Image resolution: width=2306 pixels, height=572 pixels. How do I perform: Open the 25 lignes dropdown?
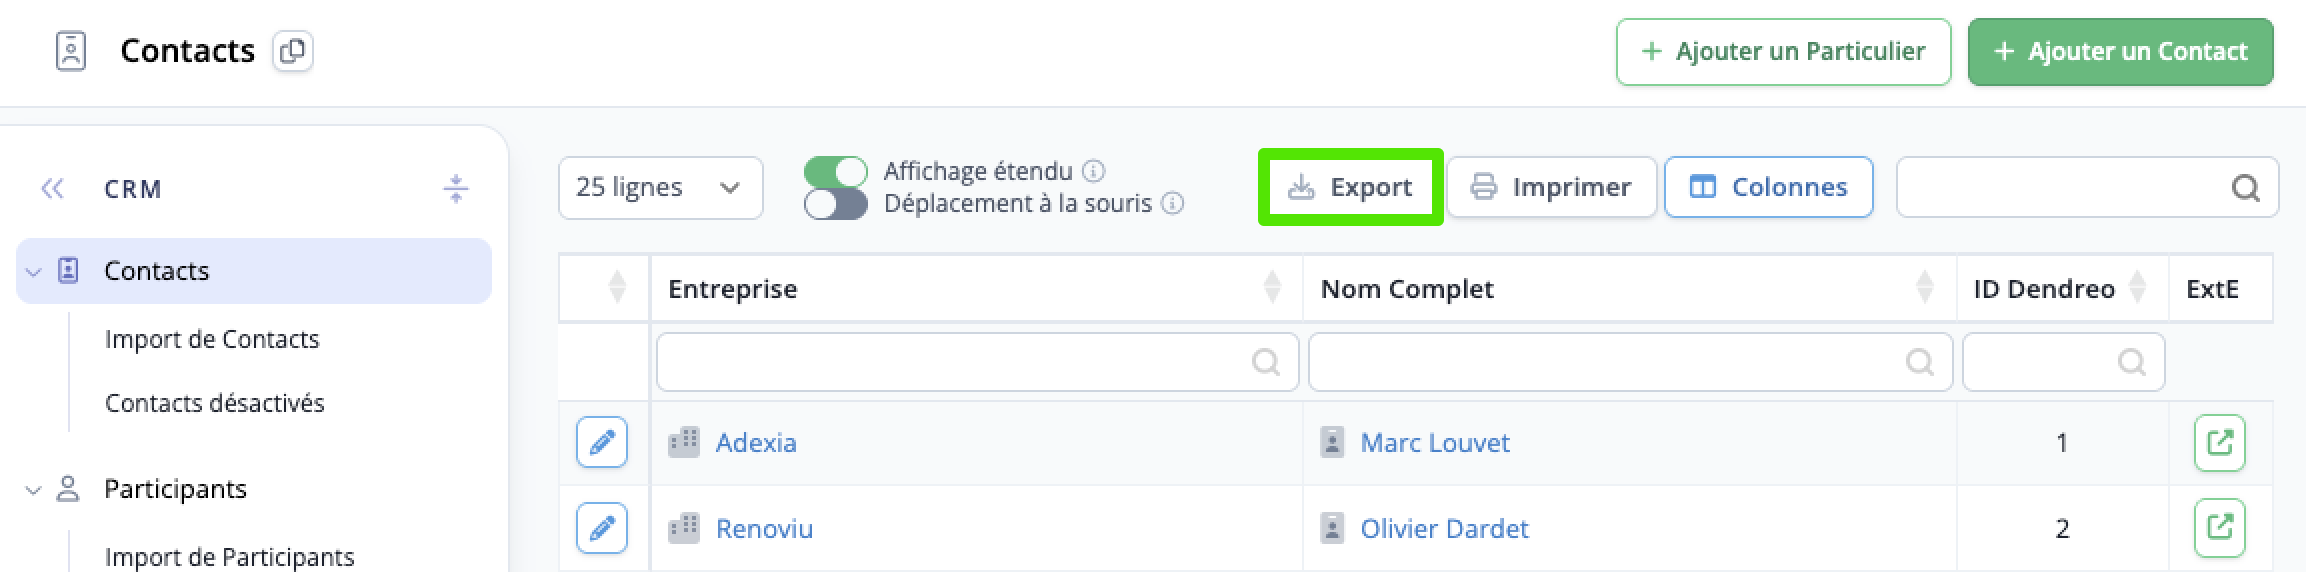pos(661,187)
